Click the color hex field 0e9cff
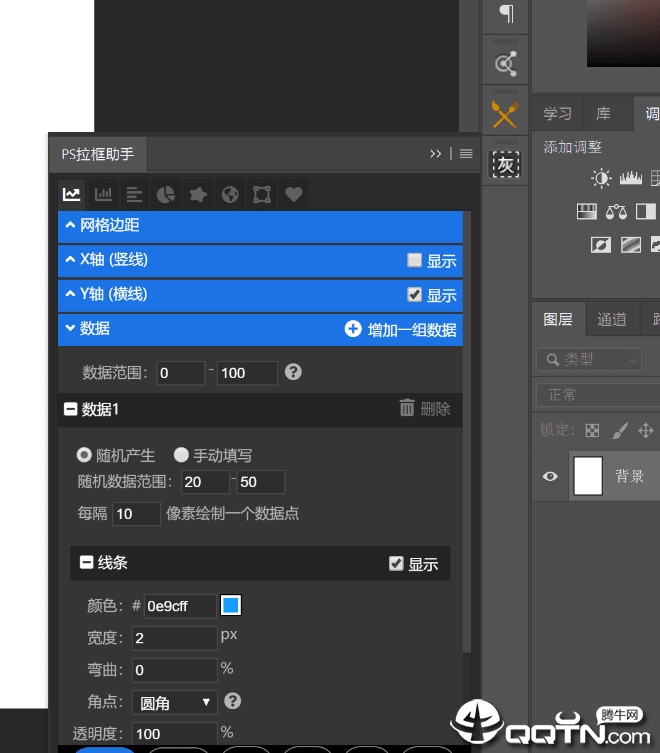 point(180,606)
